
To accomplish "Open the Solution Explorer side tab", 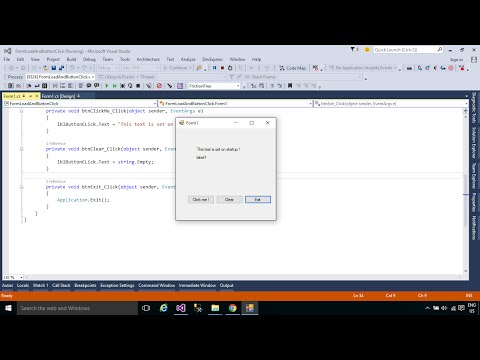I will (x=474, y=143).
